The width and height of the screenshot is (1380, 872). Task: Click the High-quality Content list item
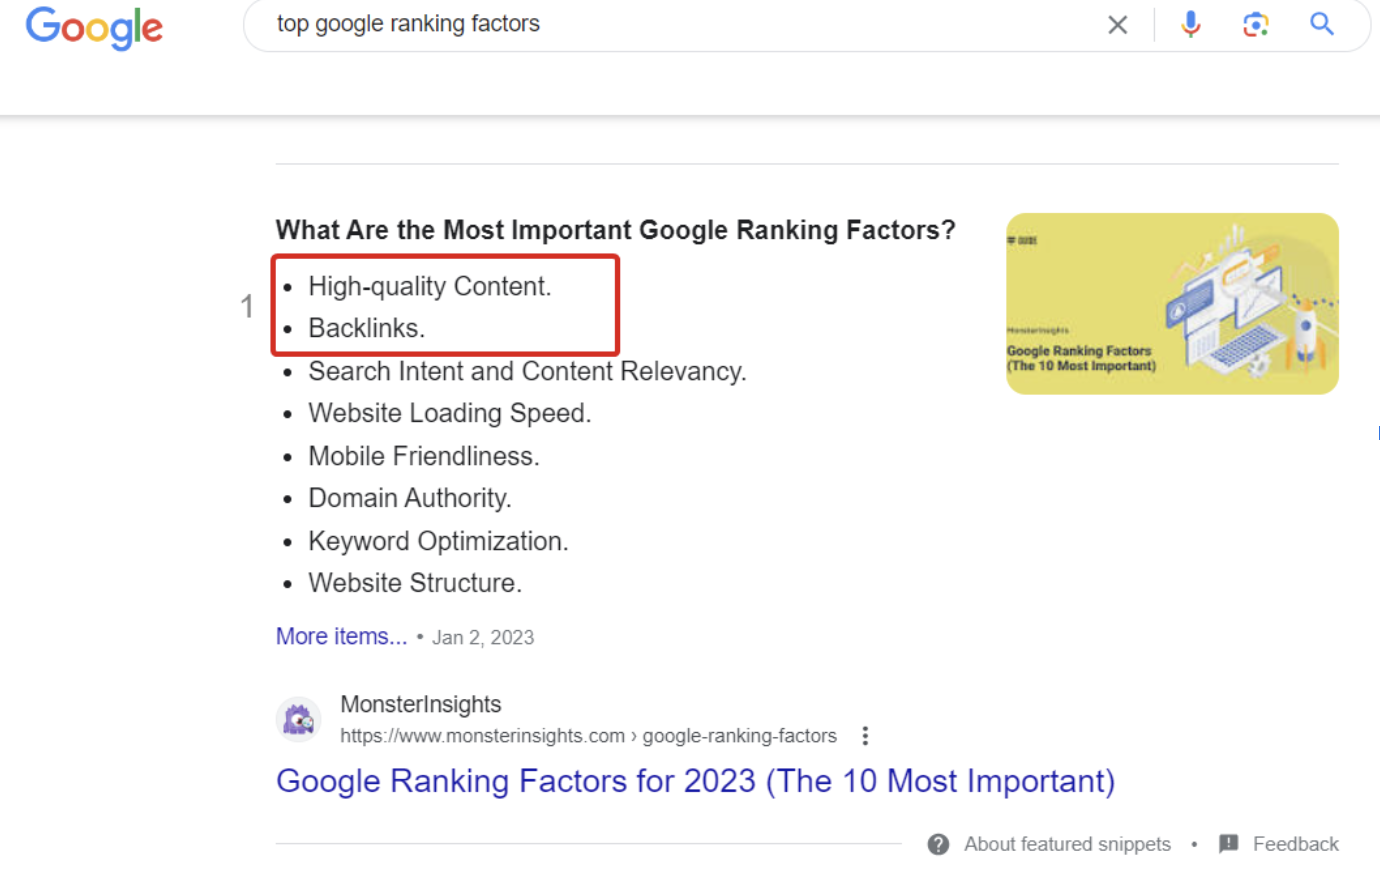pos(430,287)
